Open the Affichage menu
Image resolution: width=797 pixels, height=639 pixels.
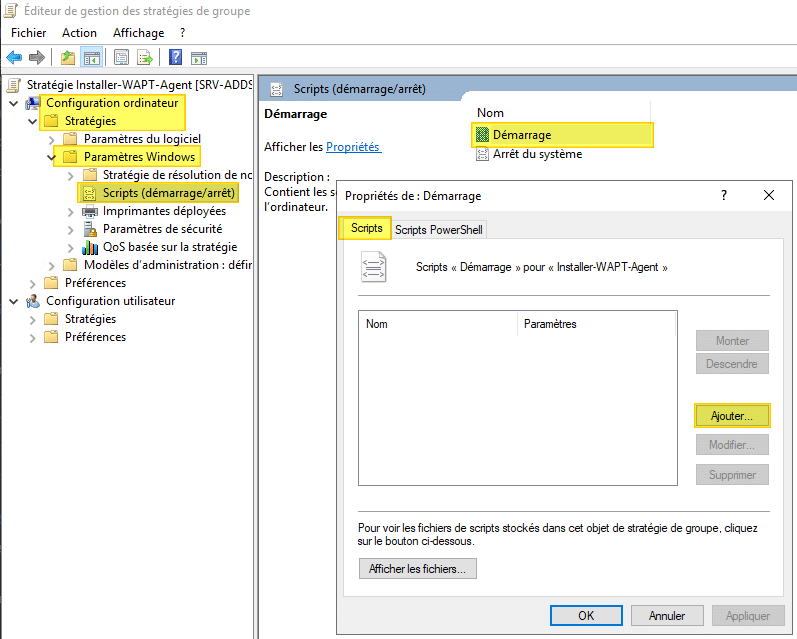pyautogui.click(x=138, y=33)
